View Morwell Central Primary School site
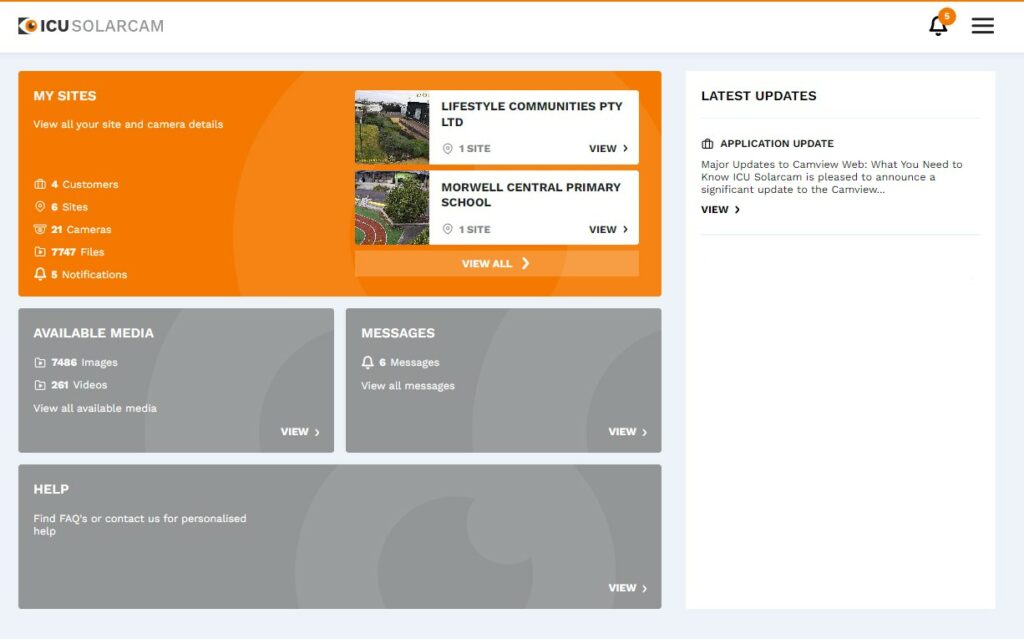The height and width of the screenshot is (639, 1024). 608,229
